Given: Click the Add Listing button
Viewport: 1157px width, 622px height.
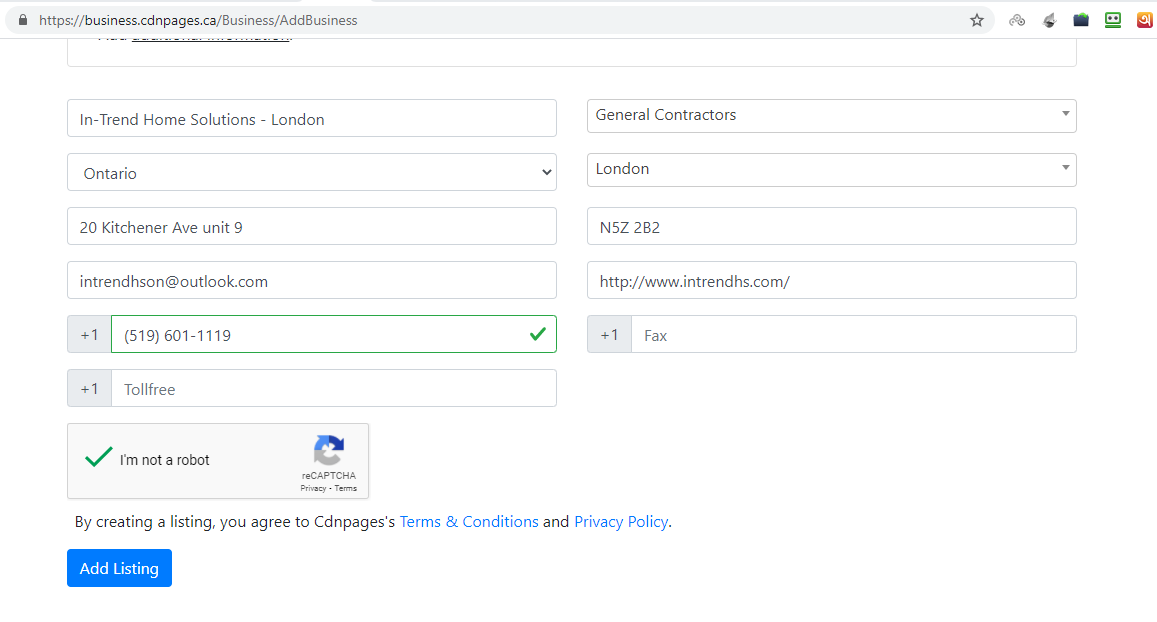Looking at the screenshot, I should tap(120, 568).
